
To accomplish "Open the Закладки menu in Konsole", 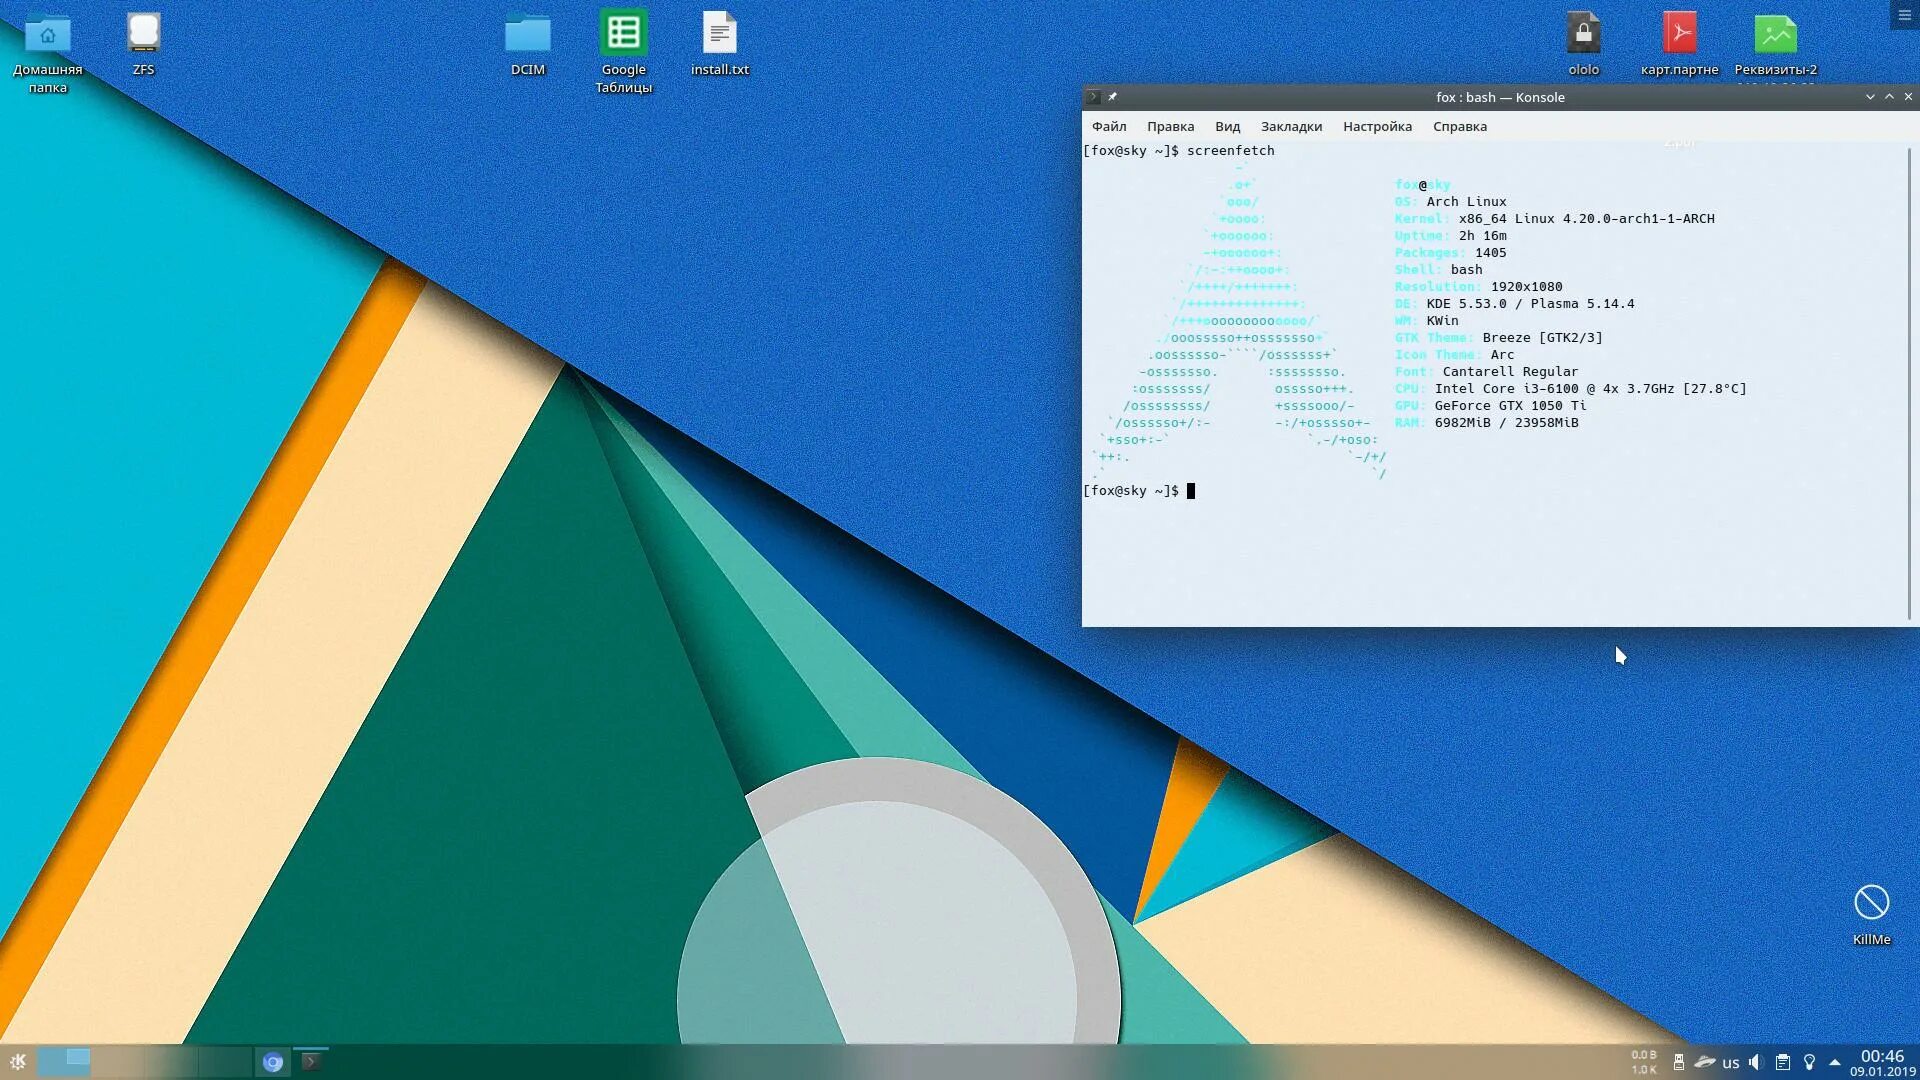I will pyautogui.click(x=1291, y=126).
